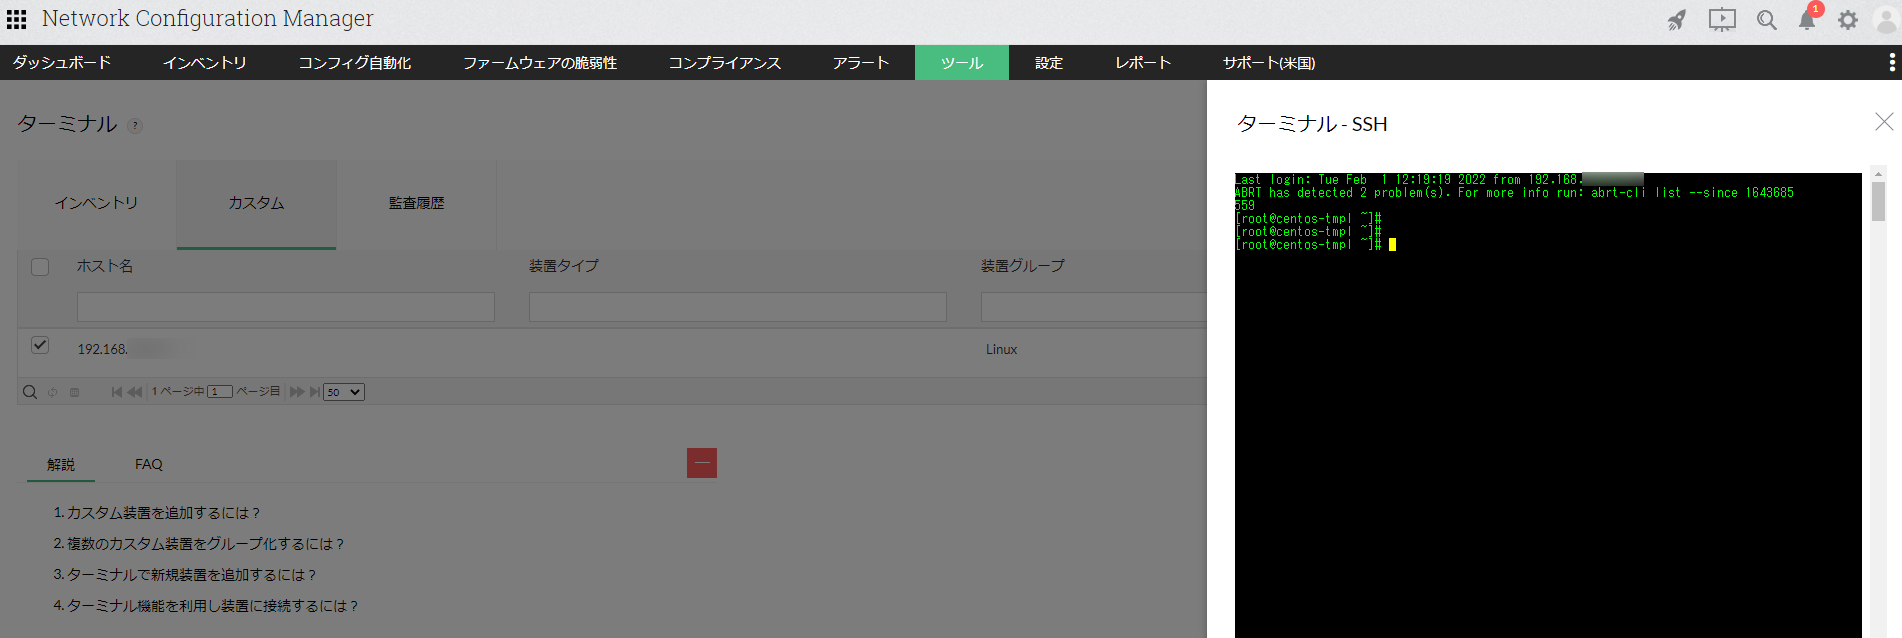Click the help question mark beside ターミナル
1902x638 pixels.
point(135,126)
